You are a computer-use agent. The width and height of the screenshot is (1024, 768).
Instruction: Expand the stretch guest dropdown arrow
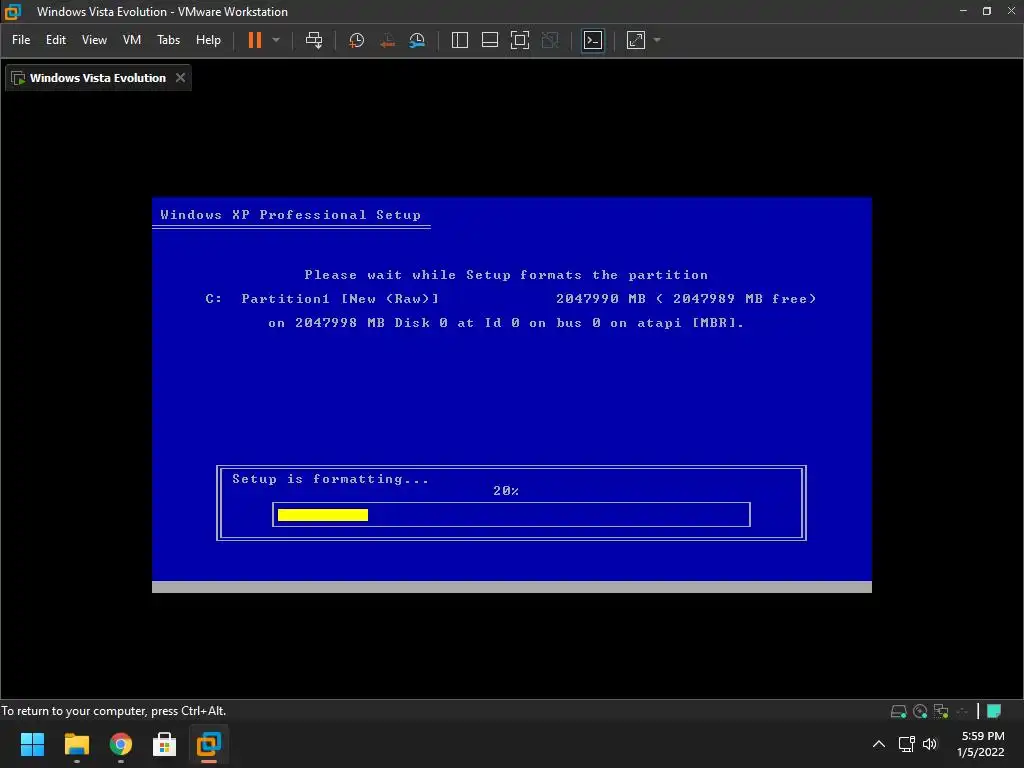(x=657, y=40)
